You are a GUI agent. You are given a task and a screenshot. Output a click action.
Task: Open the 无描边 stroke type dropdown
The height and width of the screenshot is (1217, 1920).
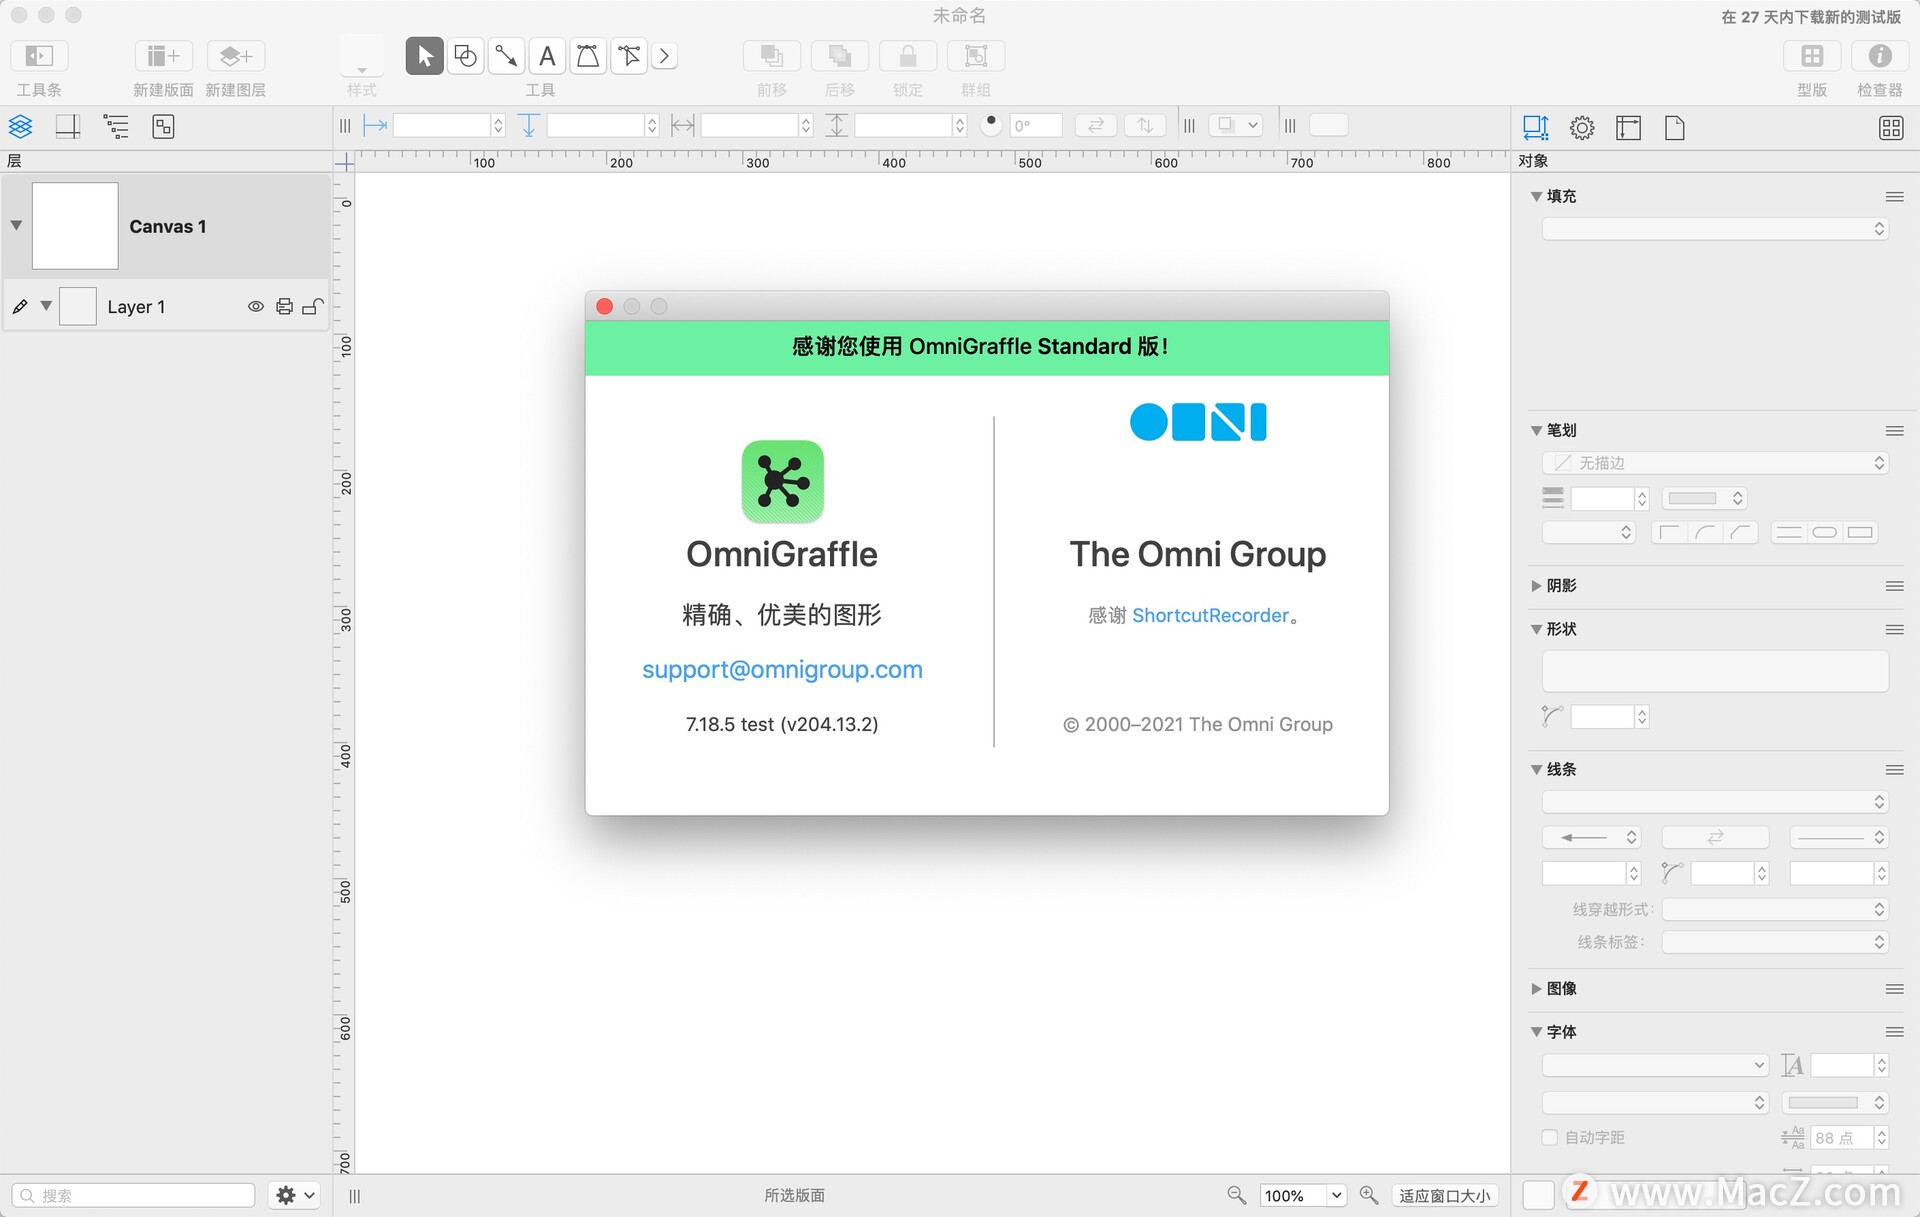(1715, 463)
